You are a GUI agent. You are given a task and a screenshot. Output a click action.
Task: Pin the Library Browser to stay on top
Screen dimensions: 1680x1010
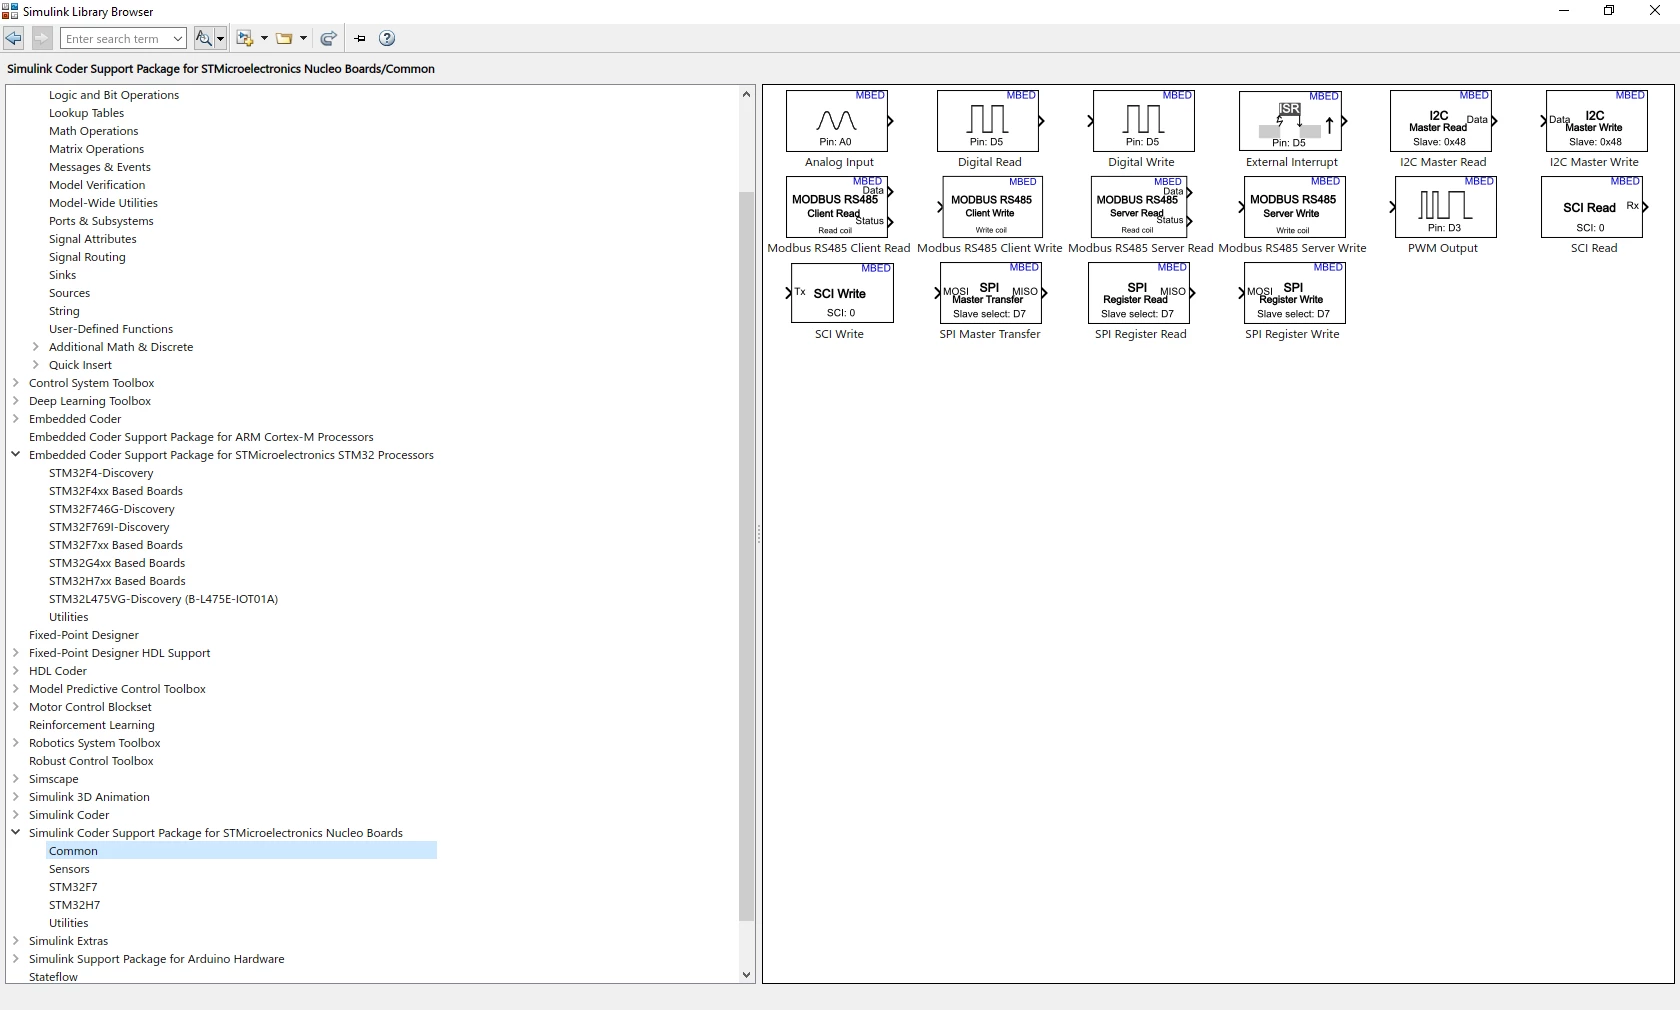360,38
